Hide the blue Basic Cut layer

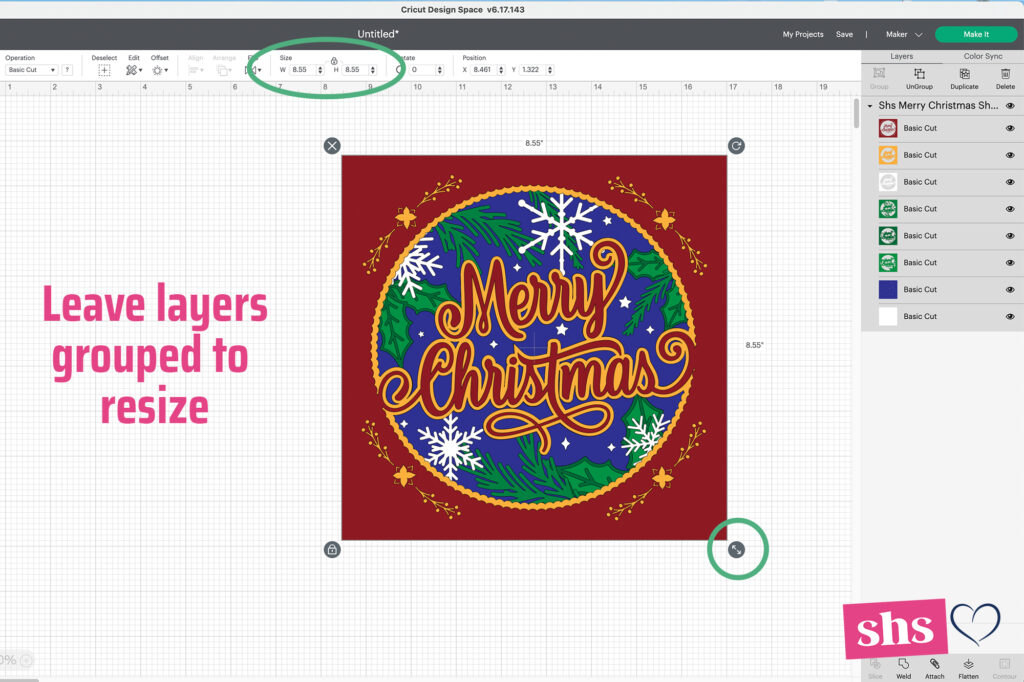point(1010,289)
